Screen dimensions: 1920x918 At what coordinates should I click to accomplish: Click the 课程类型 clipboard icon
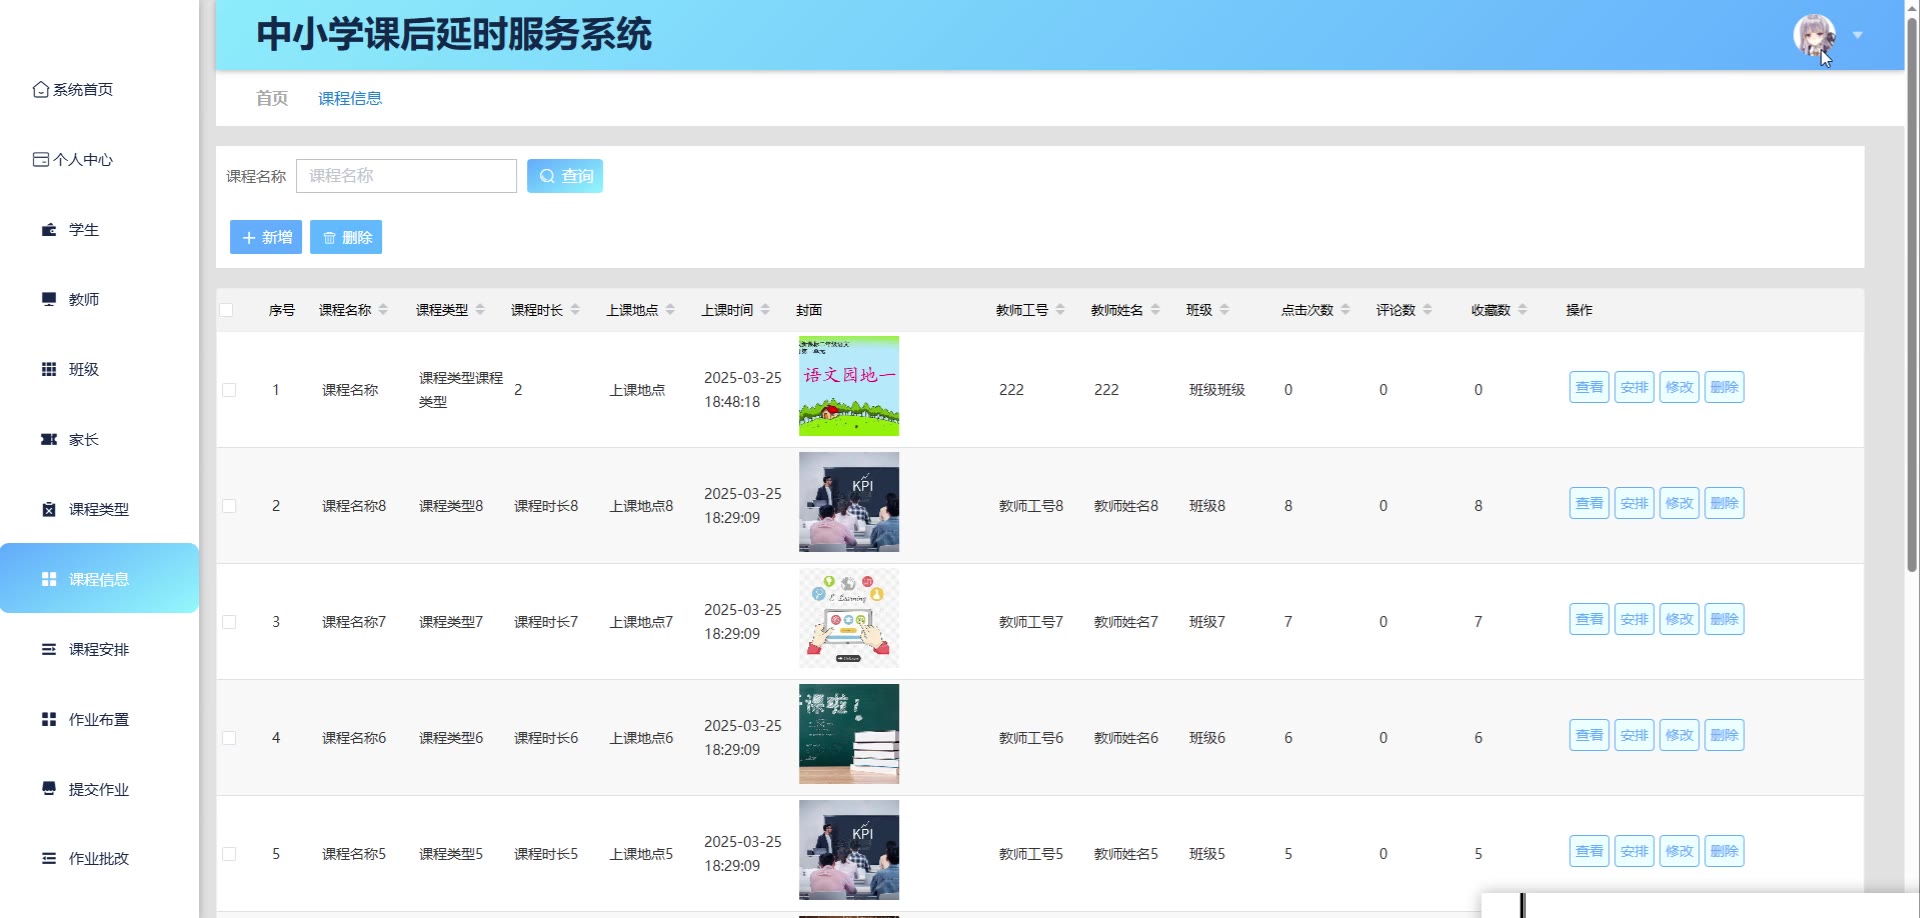point(49,509)
